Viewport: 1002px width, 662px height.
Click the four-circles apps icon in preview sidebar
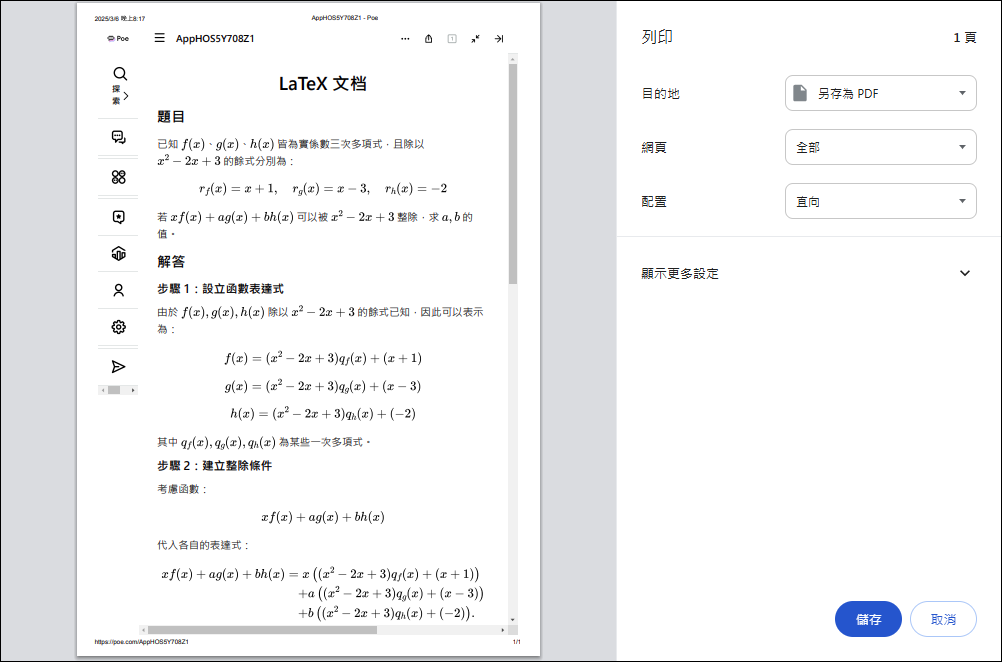[x=118, y=177]
